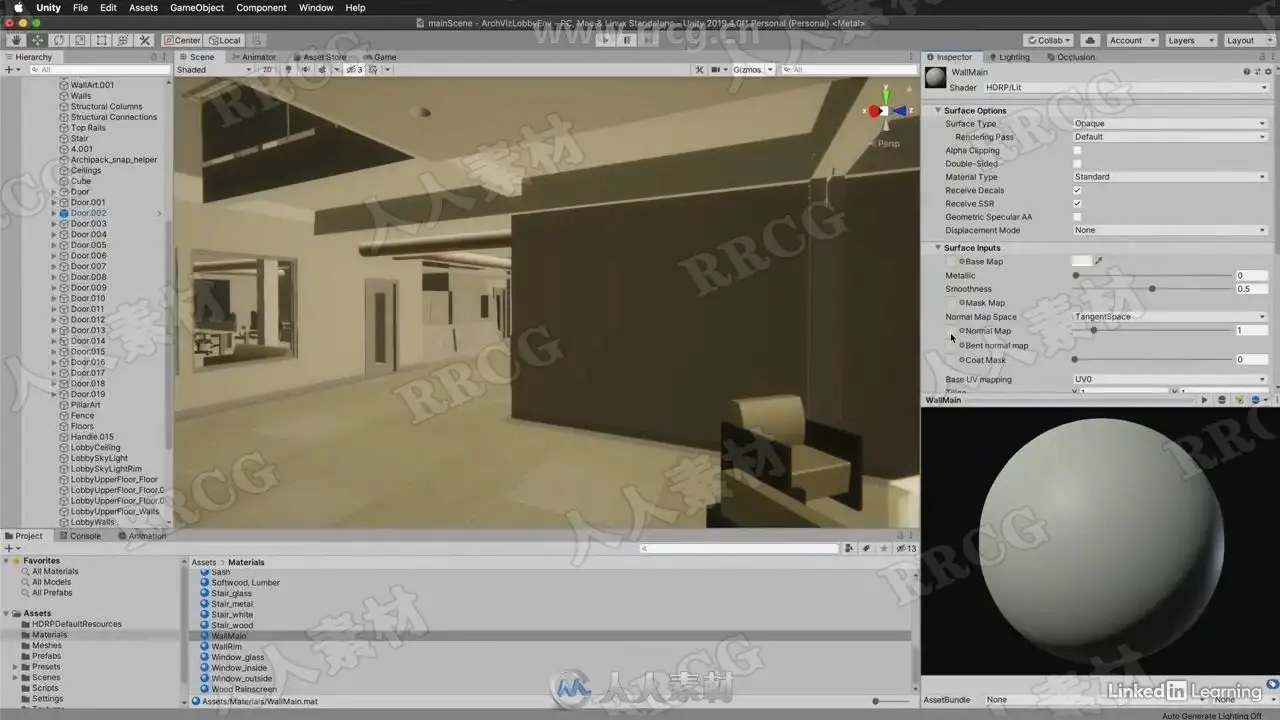Collapse the Surface Options section
This screenshot has width=1280, height=720.
pyautogui.click(x=938, y=110)
